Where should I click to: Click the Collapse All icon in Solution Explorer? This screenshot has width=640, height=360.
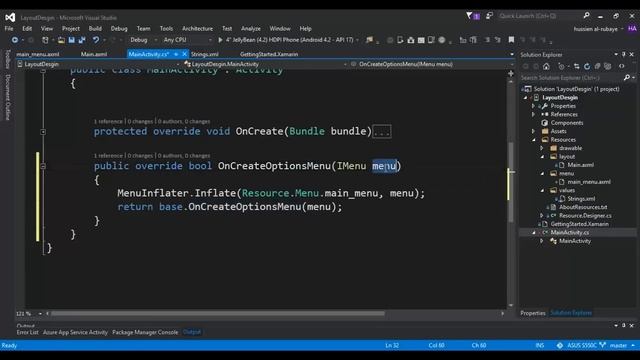(x=597, y=66)
